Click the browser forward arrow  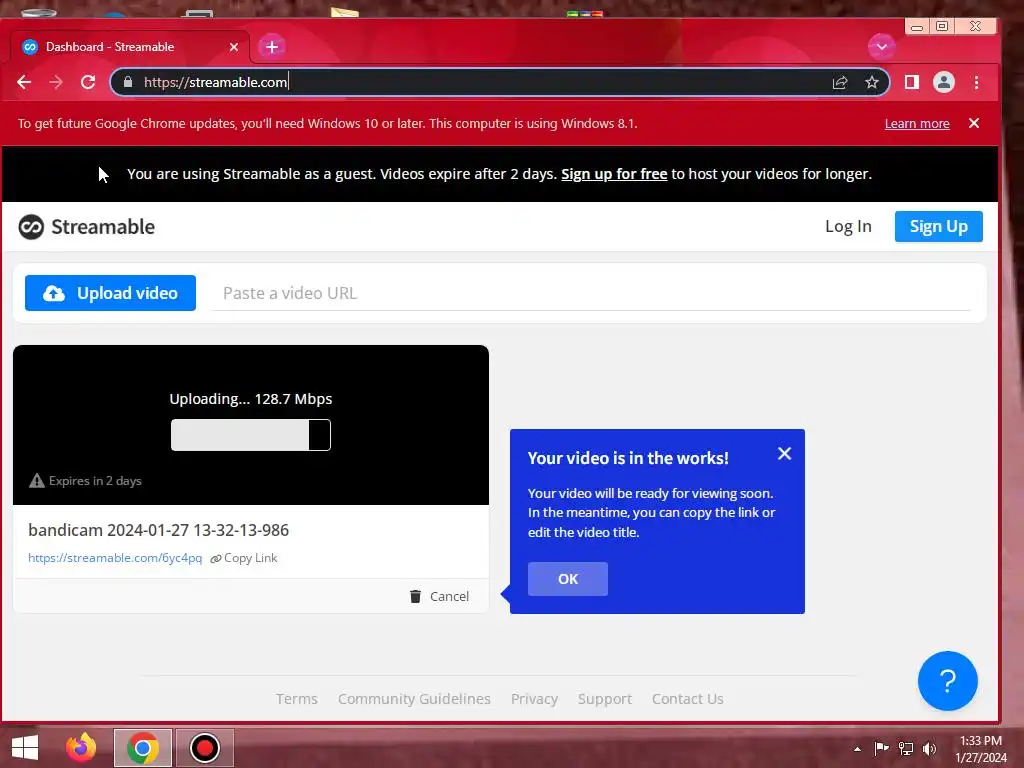(x=56, y=82)
